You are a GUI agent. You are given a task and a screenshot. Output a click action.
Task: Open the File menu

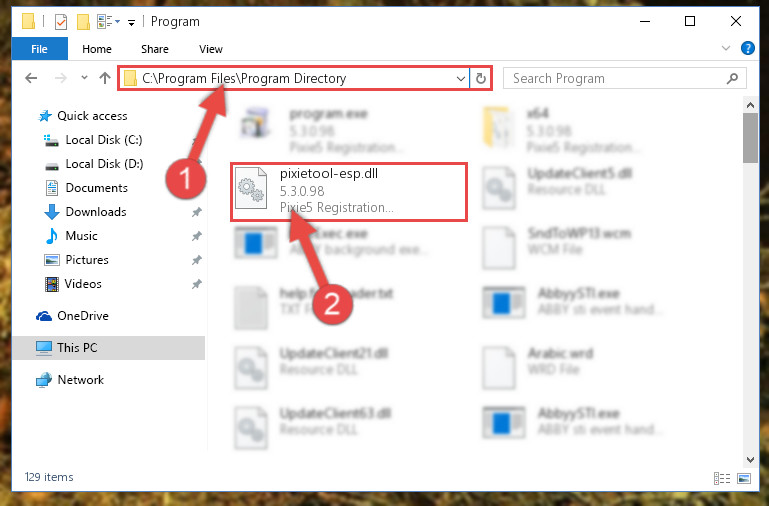(x=39, y=49)
